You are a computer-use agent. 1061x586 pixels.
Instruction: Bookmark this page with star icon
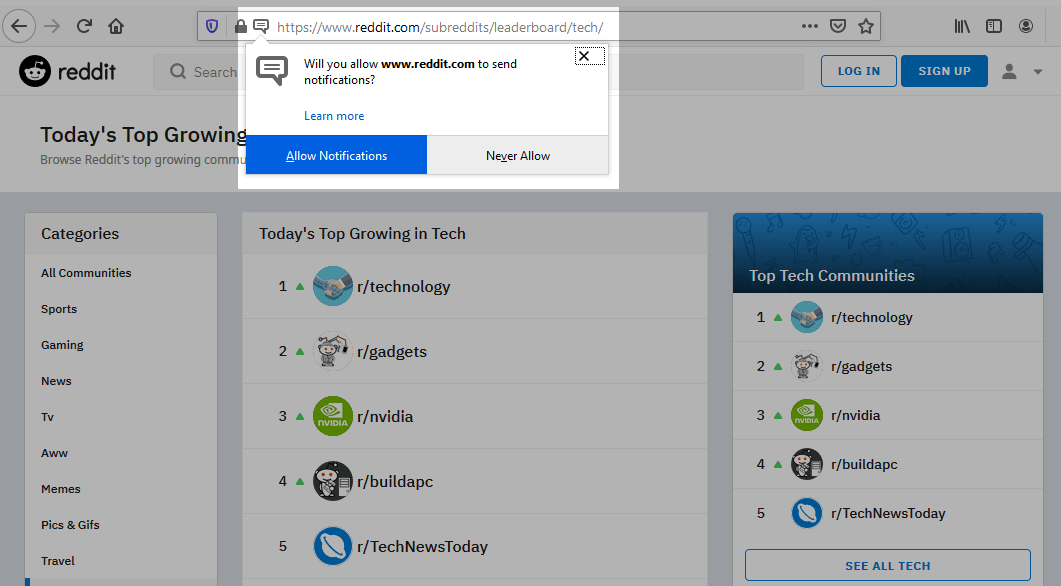click(866, 26)
